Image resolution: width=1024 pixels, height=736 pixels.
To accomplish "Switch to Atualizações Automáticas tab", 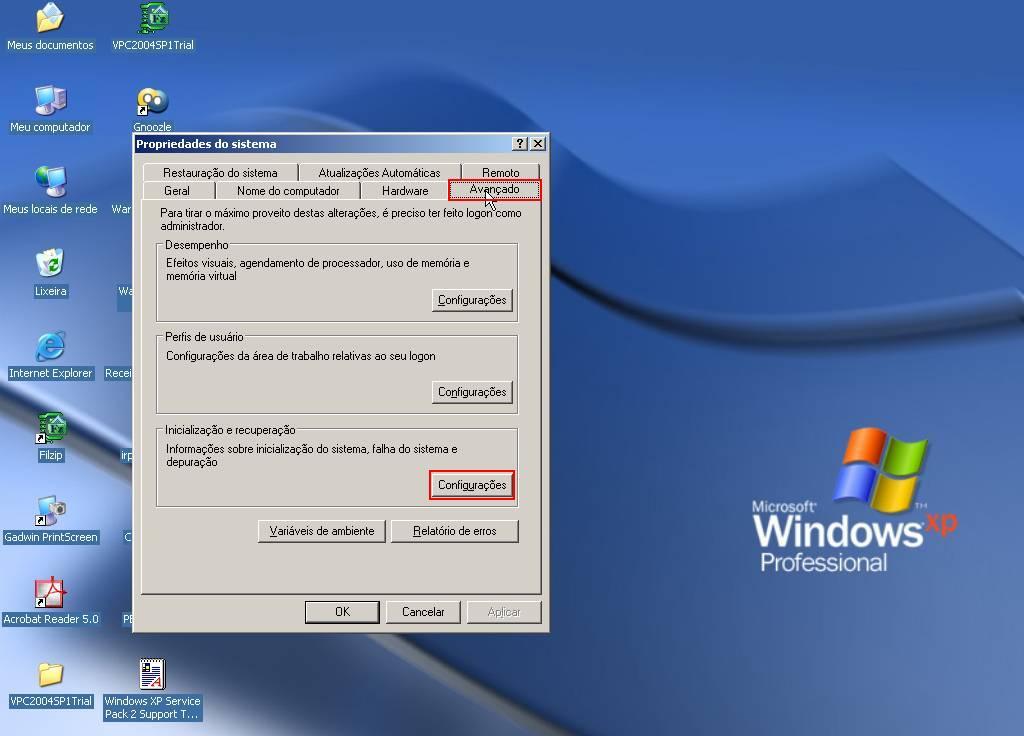I will click(x=379, y=172).
